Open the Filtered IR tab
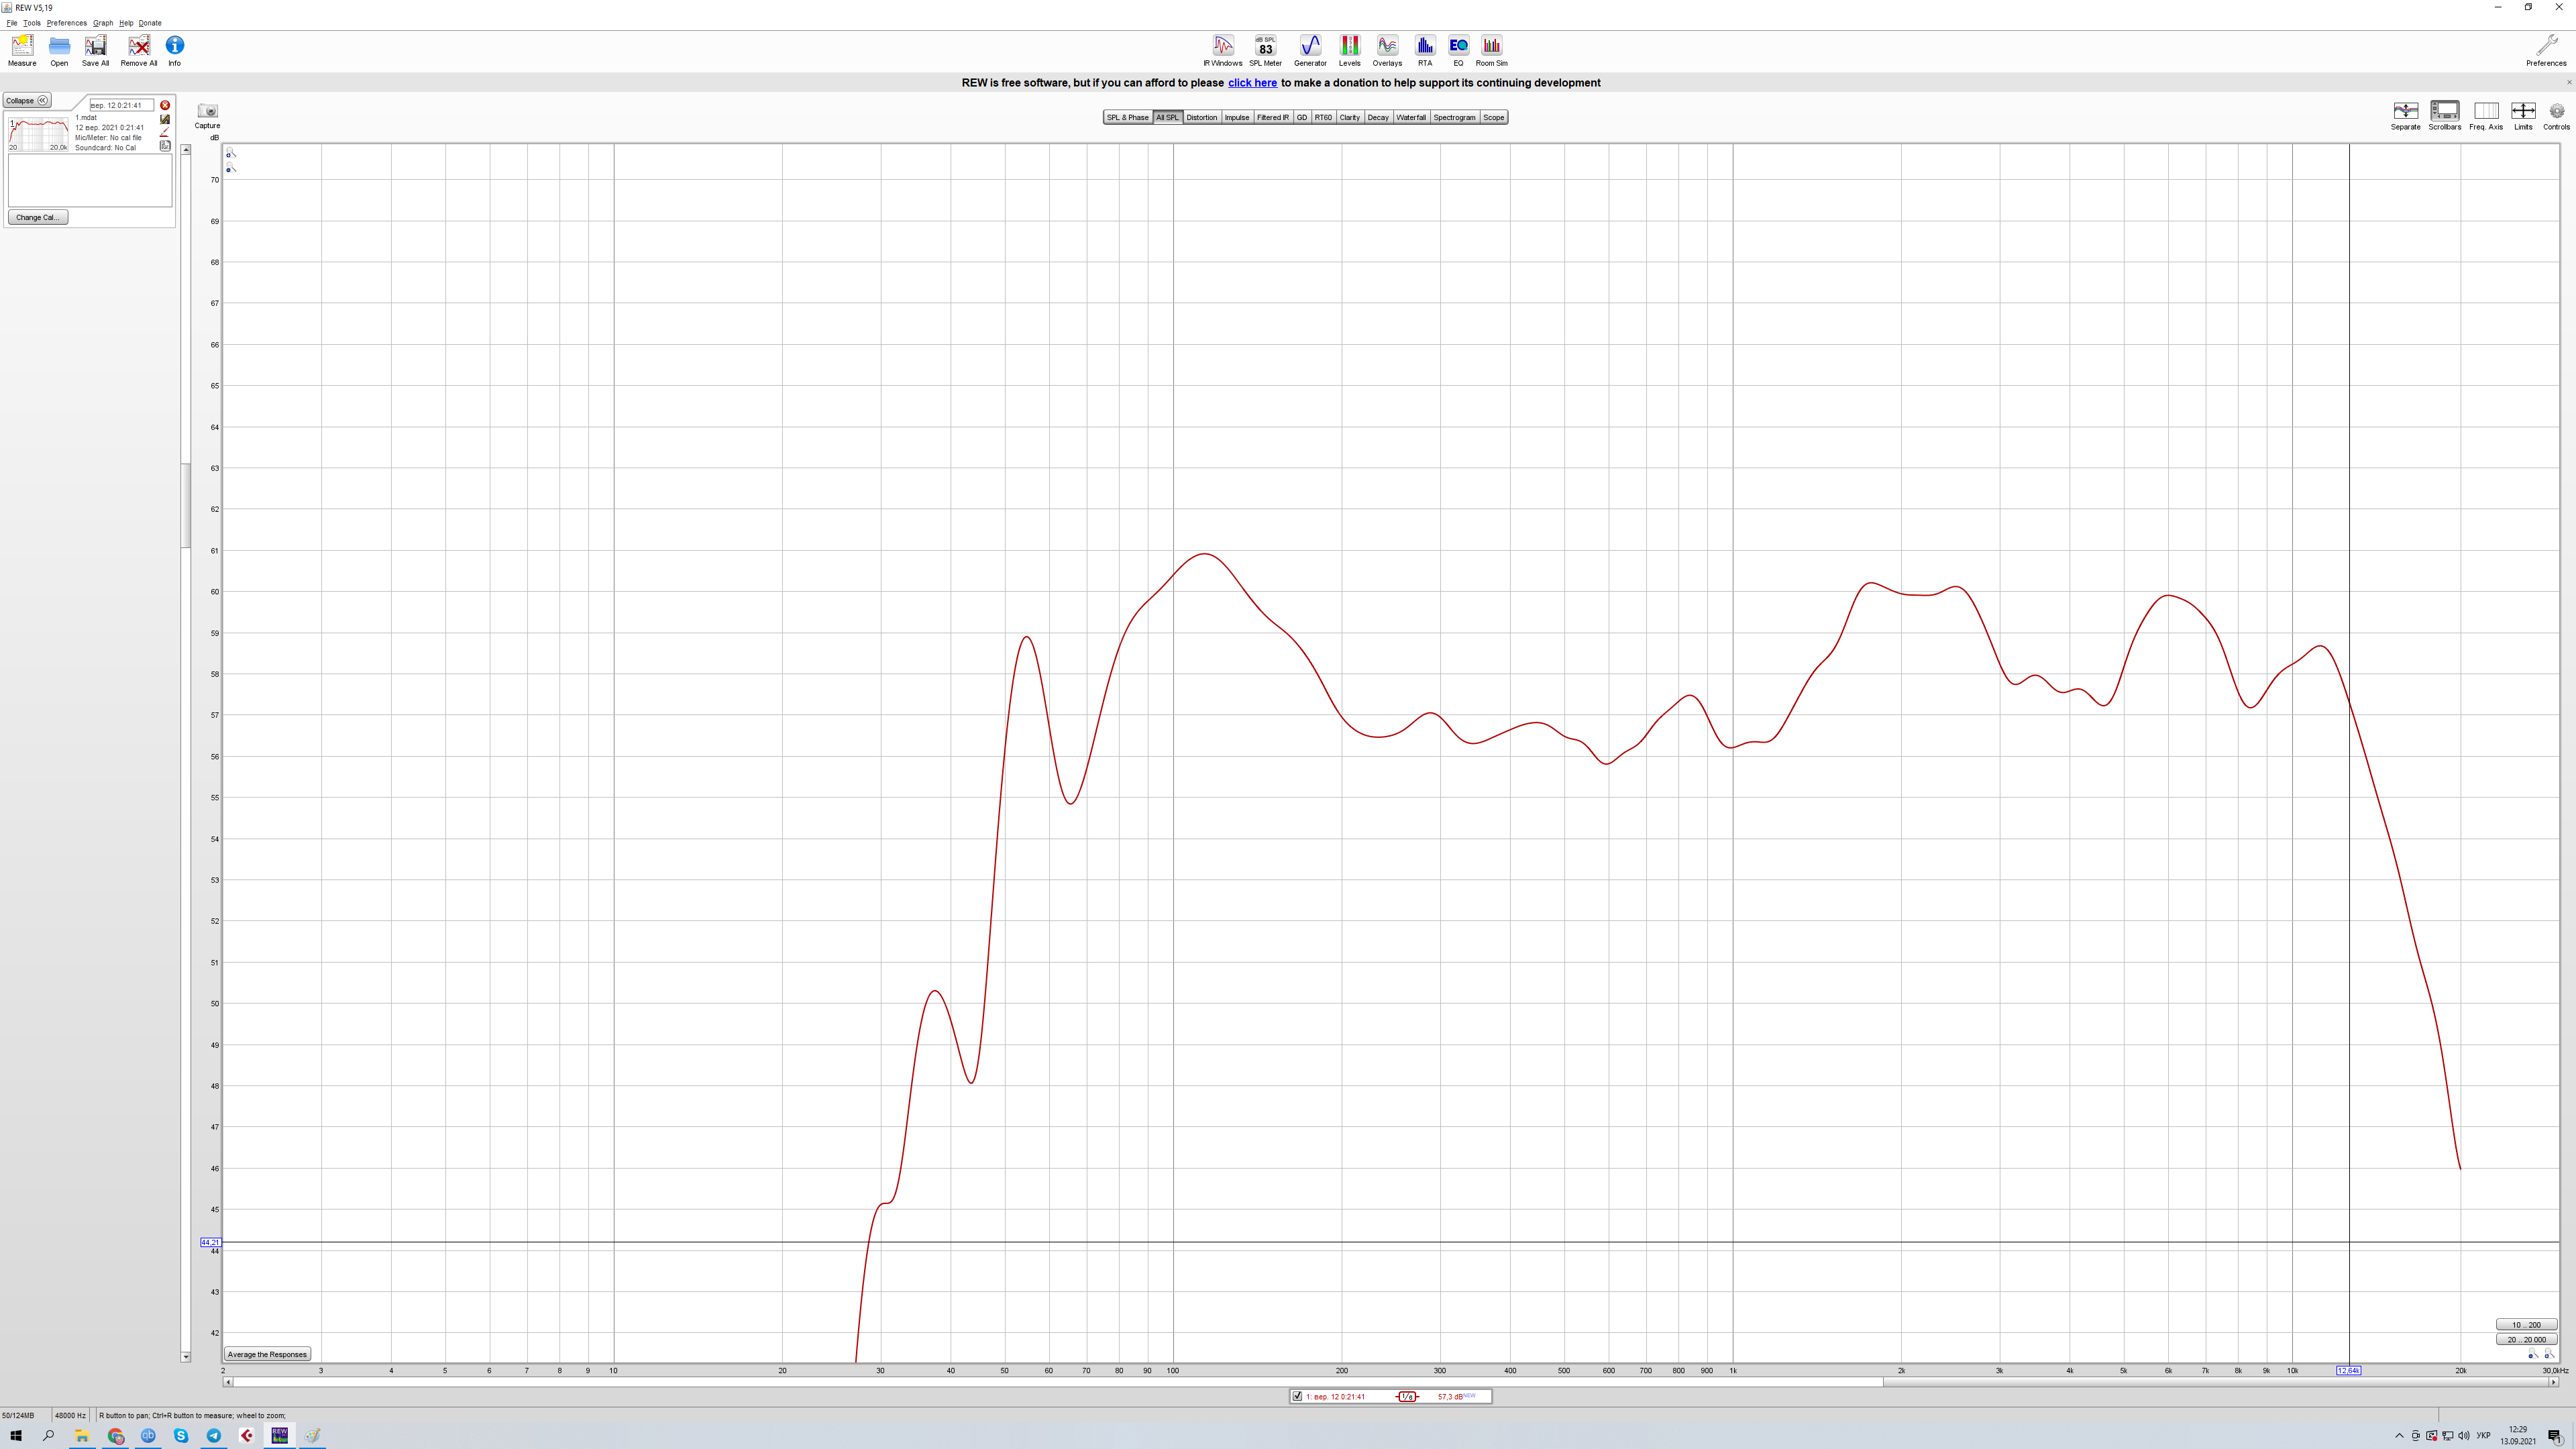Screen dimensions: 2576x1449 coord(1273,117)
